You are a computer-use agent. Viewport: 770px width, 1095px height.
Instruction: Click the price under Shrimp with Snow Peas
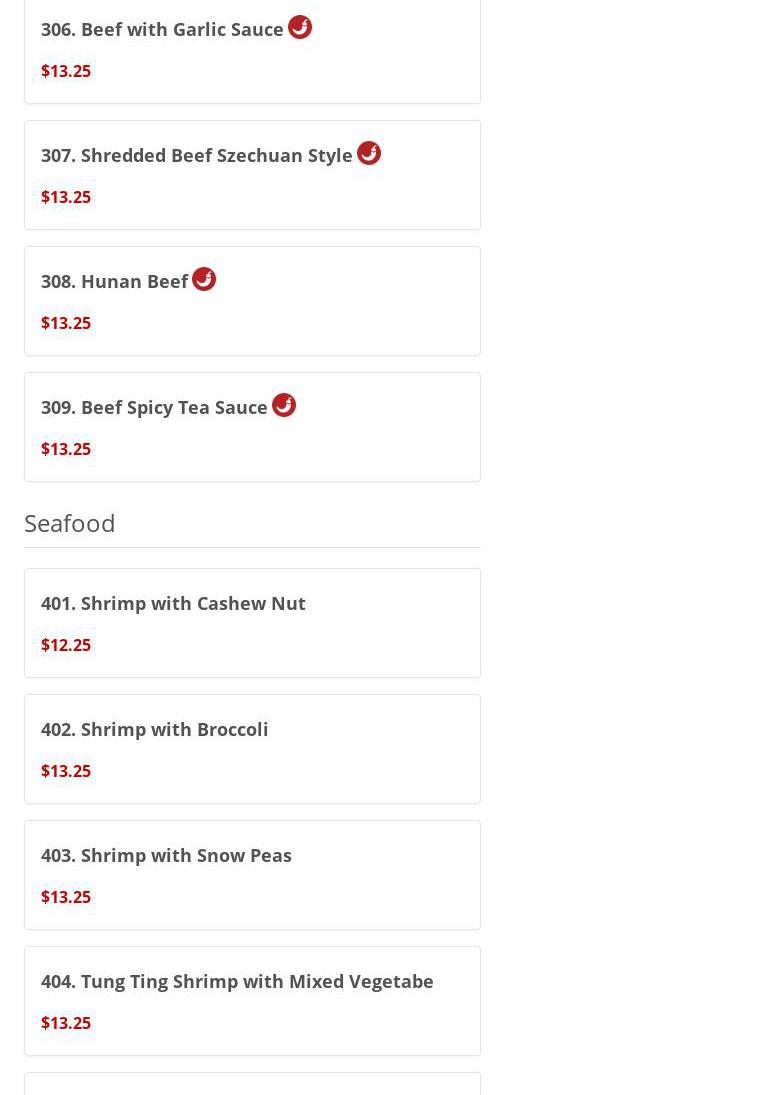click(x=66, y=897)
